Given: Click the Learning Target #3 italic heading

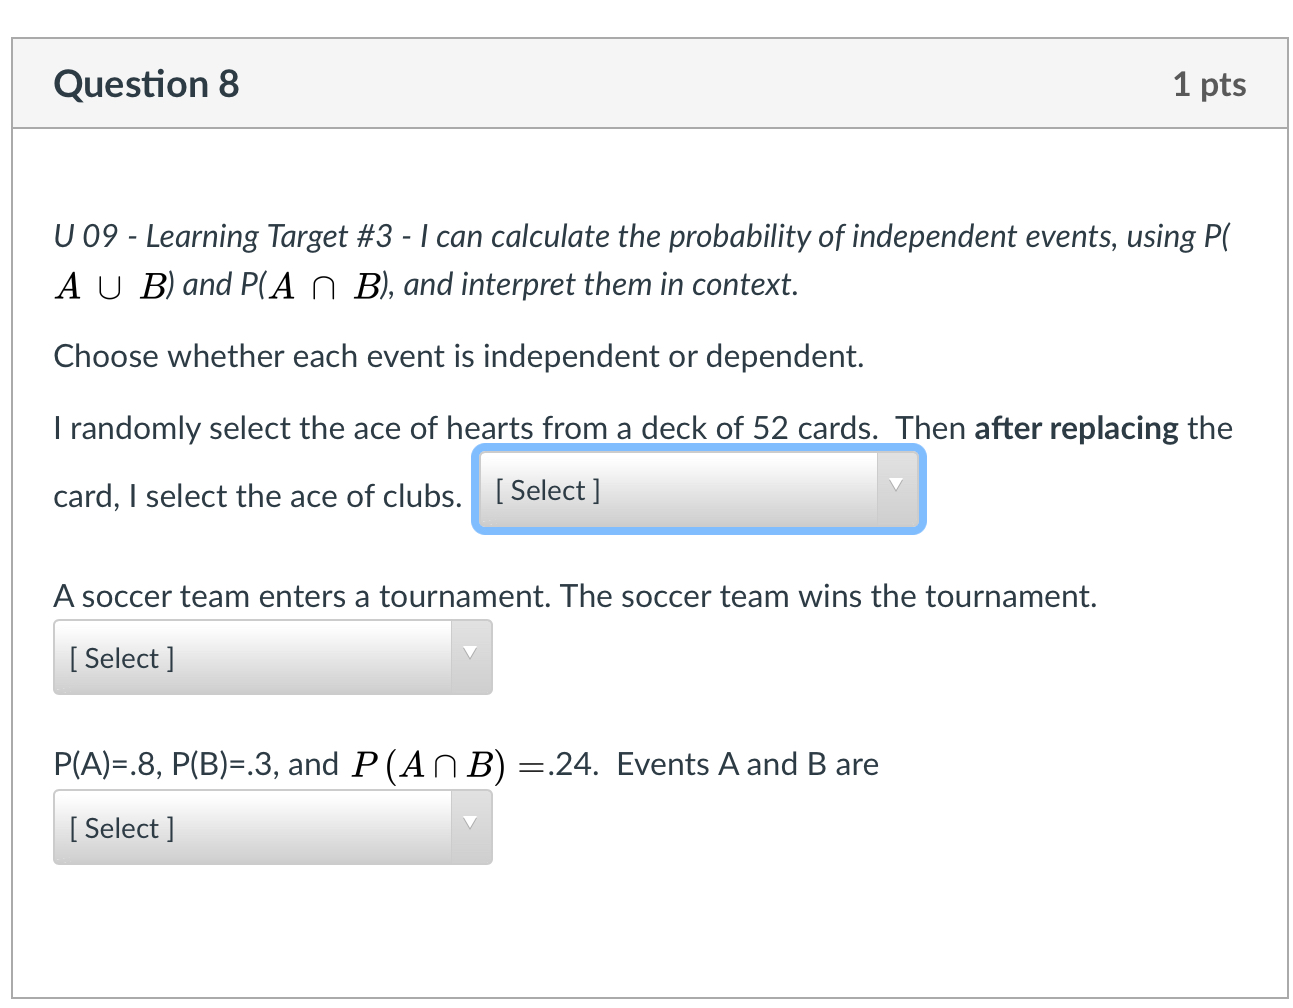Looking at the screenshot, I should pyautogui.click(x=400, y=236).
